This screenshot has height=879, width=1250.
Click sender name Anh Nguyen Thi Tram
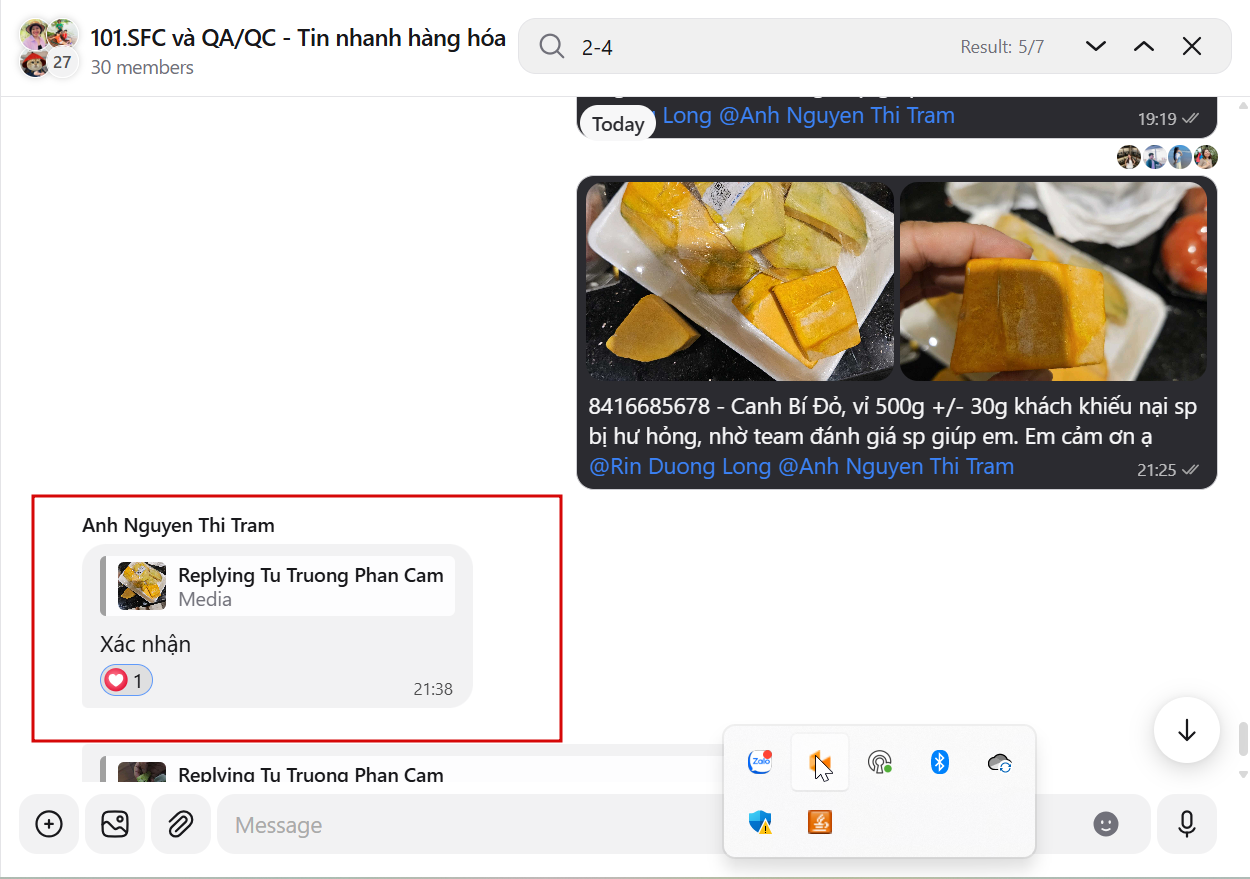(x=178, y=525)
